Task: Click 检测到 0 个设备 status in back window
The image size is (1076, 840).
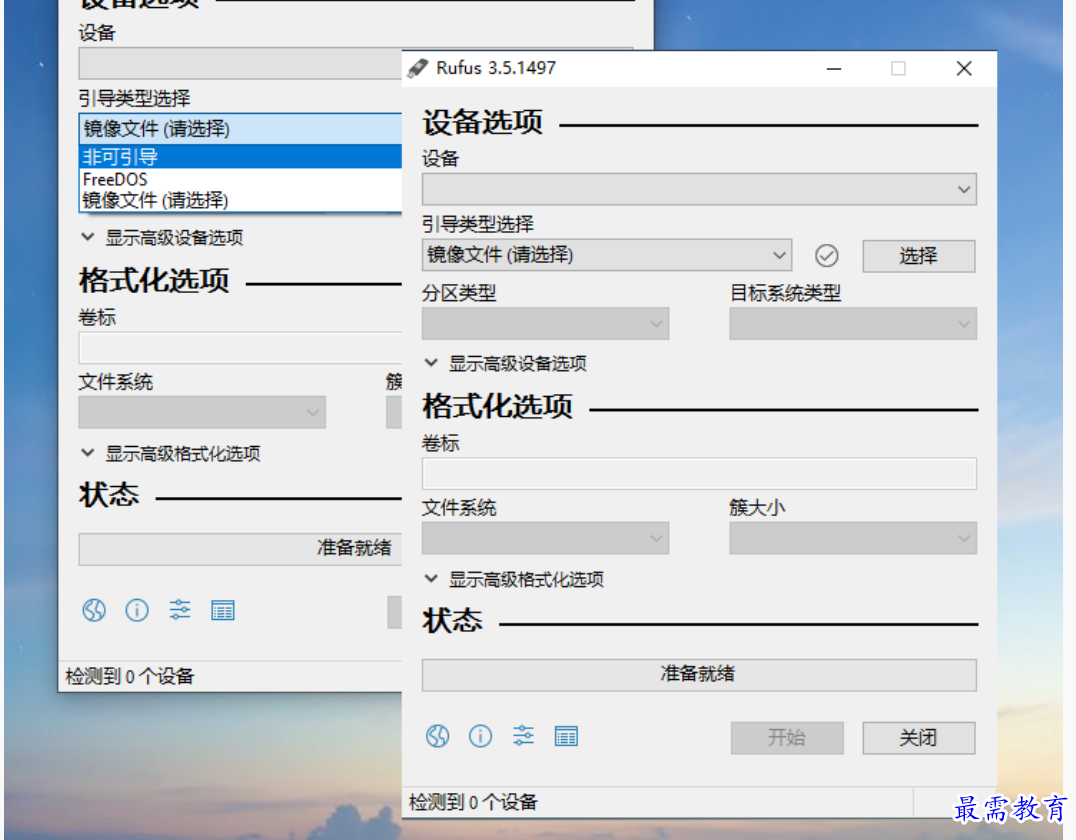Action: tap(129, 677)
